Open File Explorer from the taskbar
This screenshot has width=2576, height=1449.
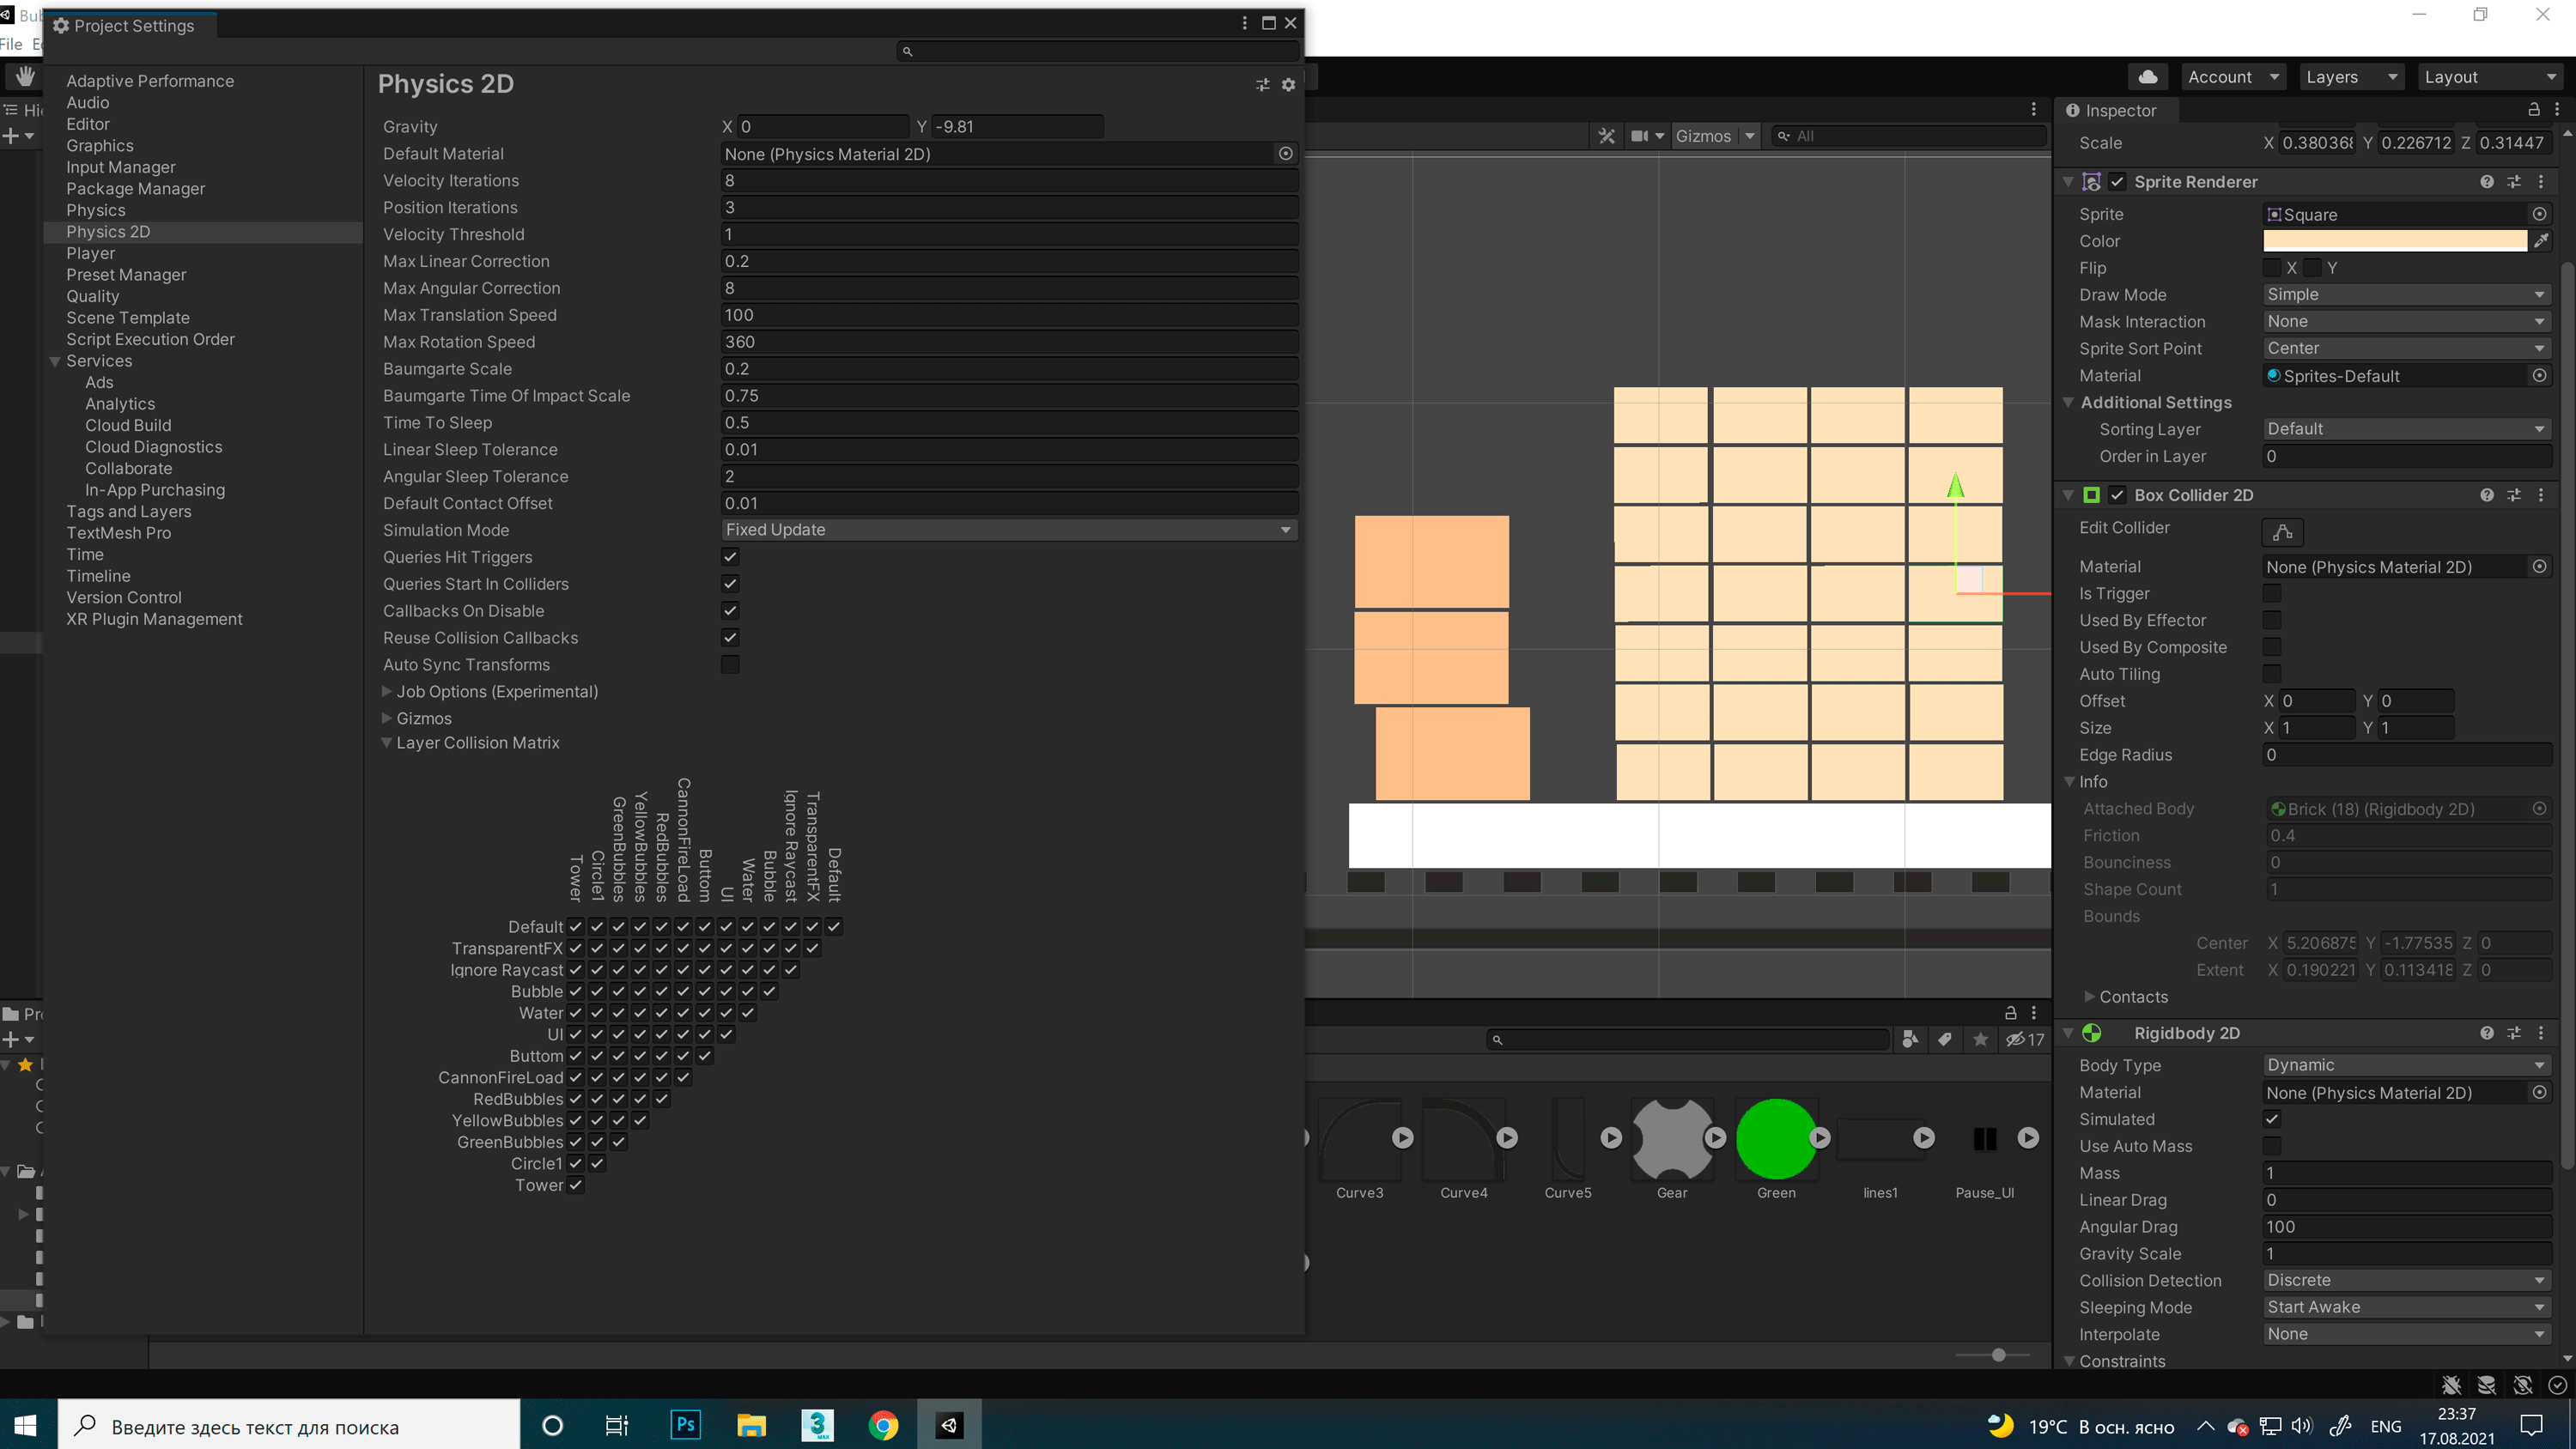click(x=752, y=1424)
